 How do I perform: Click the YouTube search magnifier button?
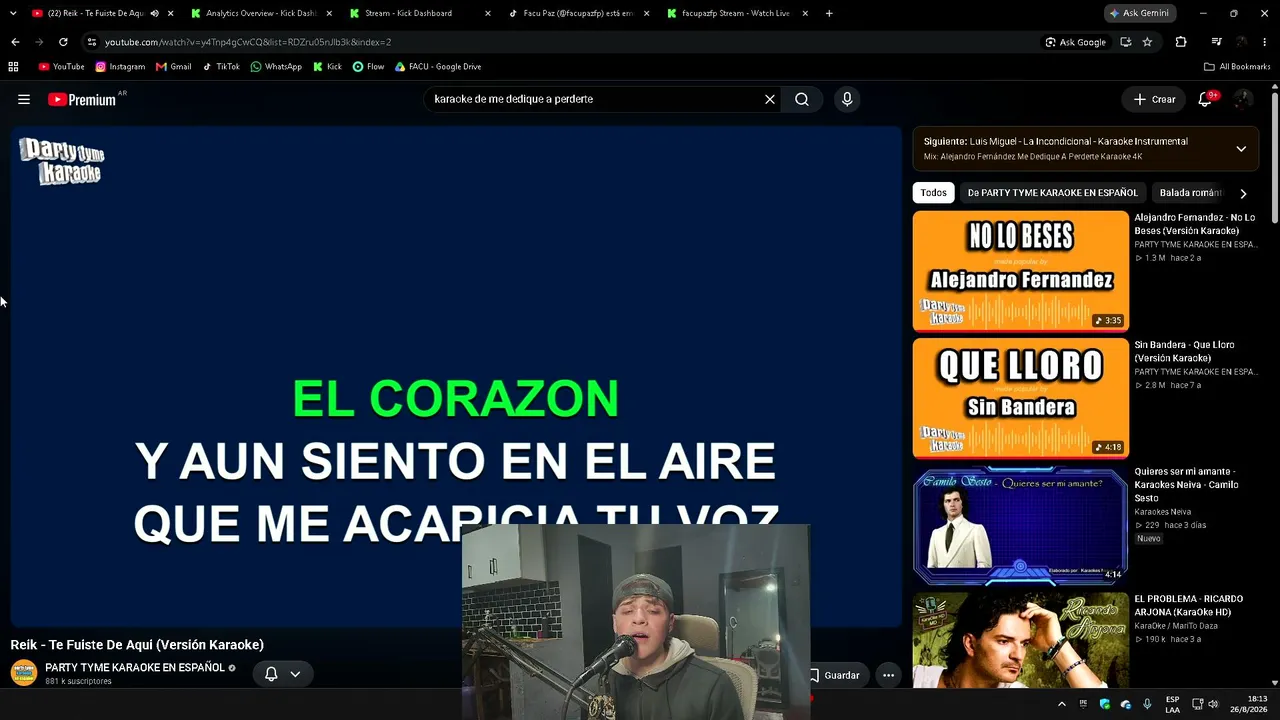coord(802,99)
